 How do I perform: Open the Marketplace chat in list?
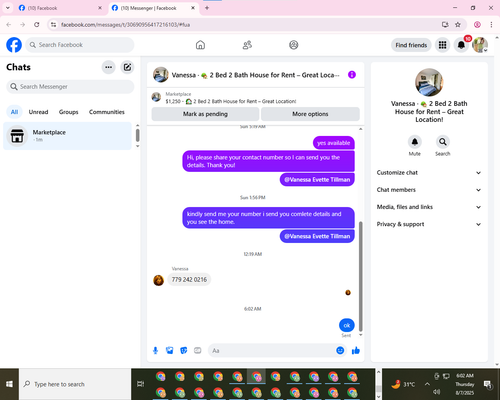pos(67,136)
